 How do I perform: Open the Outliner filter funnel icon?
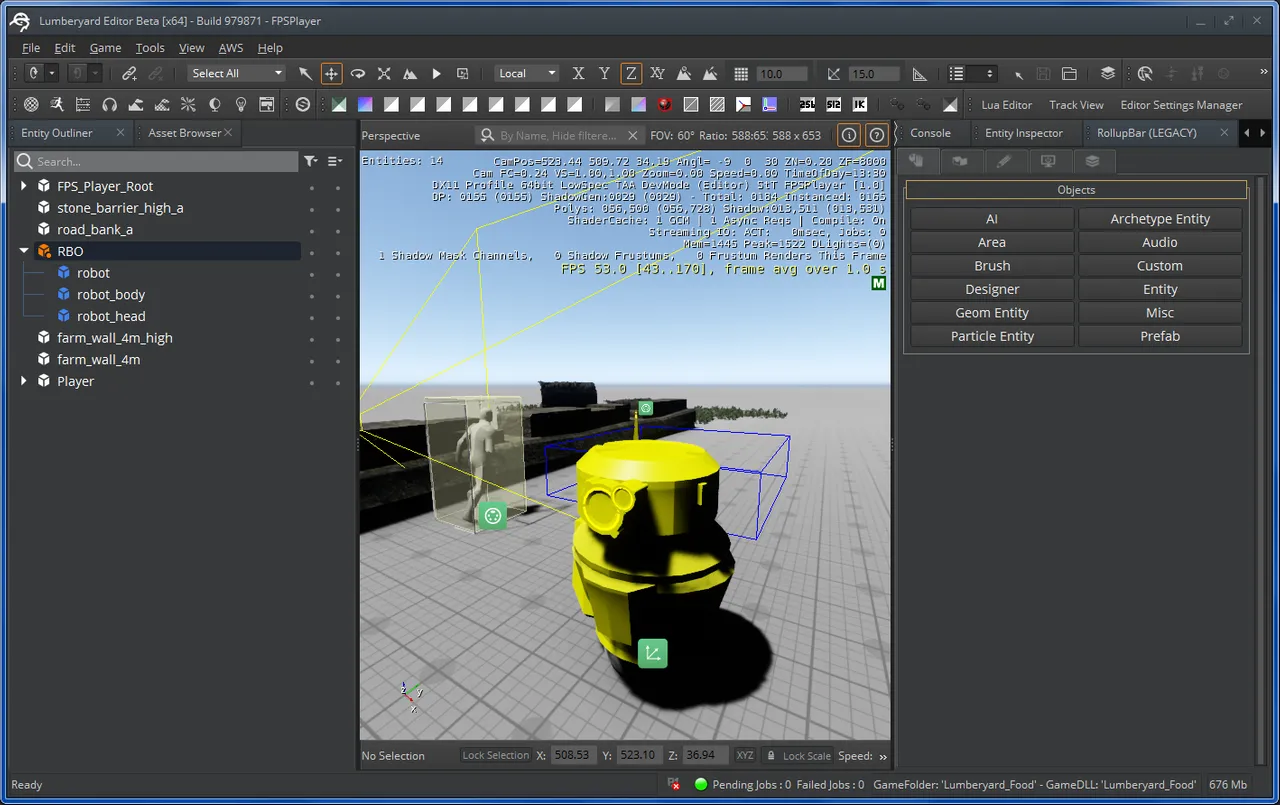coord(311,161)
